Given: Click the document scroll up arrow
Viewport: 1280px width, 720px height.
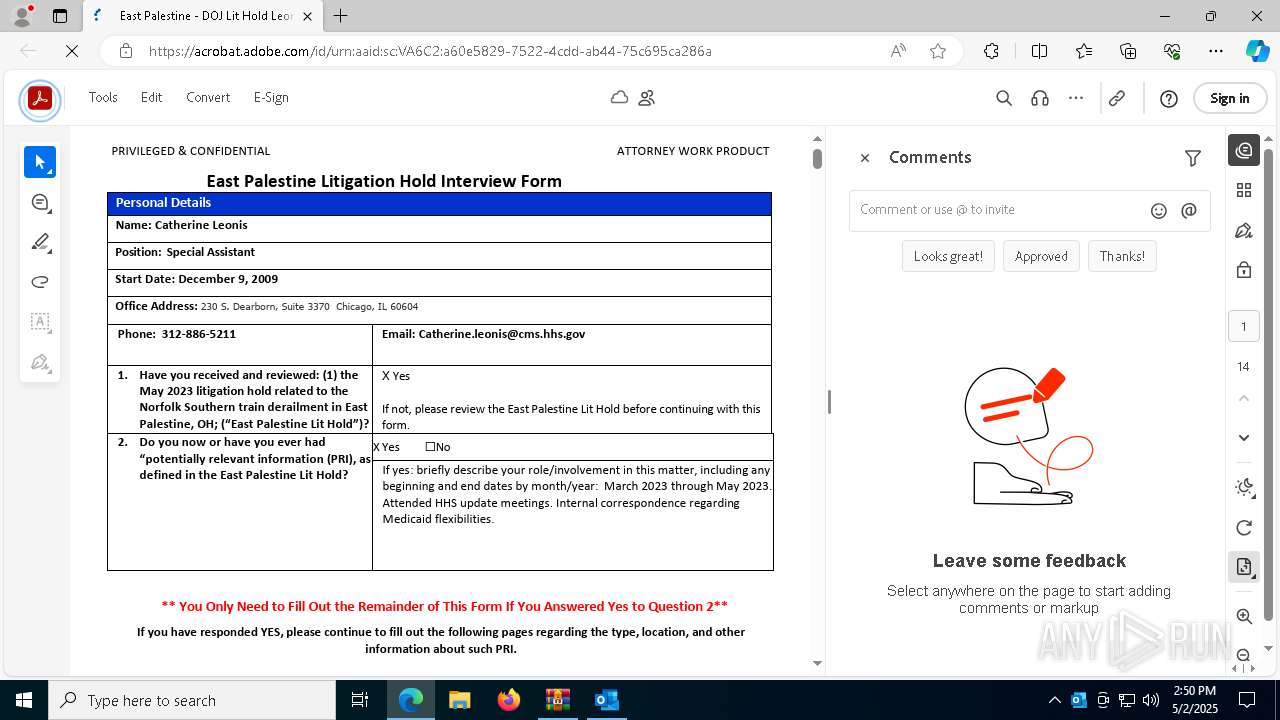Looking at the screenshot, I should [817, 139].
